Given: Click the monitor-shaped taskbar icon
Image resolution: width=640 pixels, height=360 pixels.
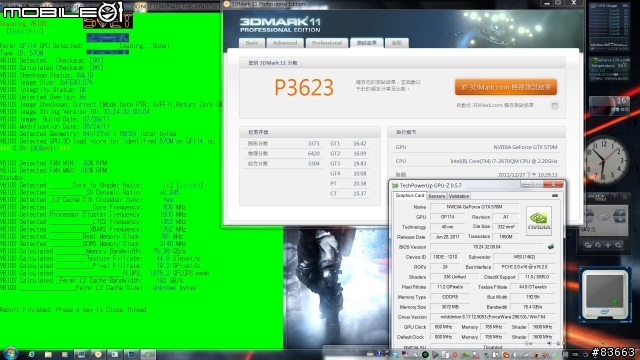Looking at the screenshot, I should coord(81,354).
